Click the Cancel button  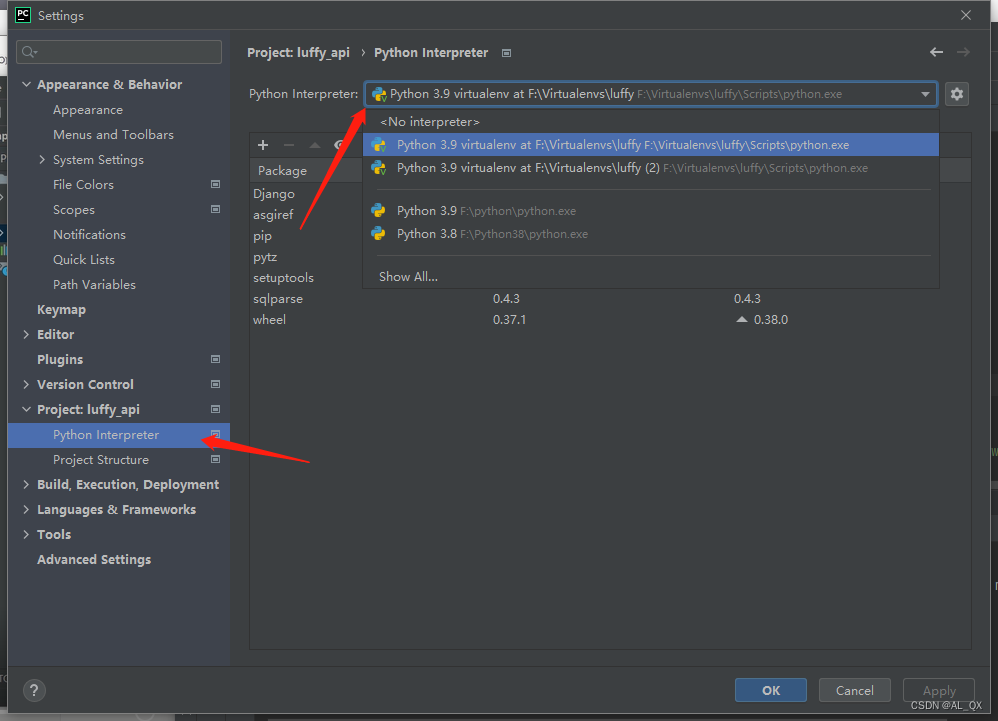tap(854, 690)
